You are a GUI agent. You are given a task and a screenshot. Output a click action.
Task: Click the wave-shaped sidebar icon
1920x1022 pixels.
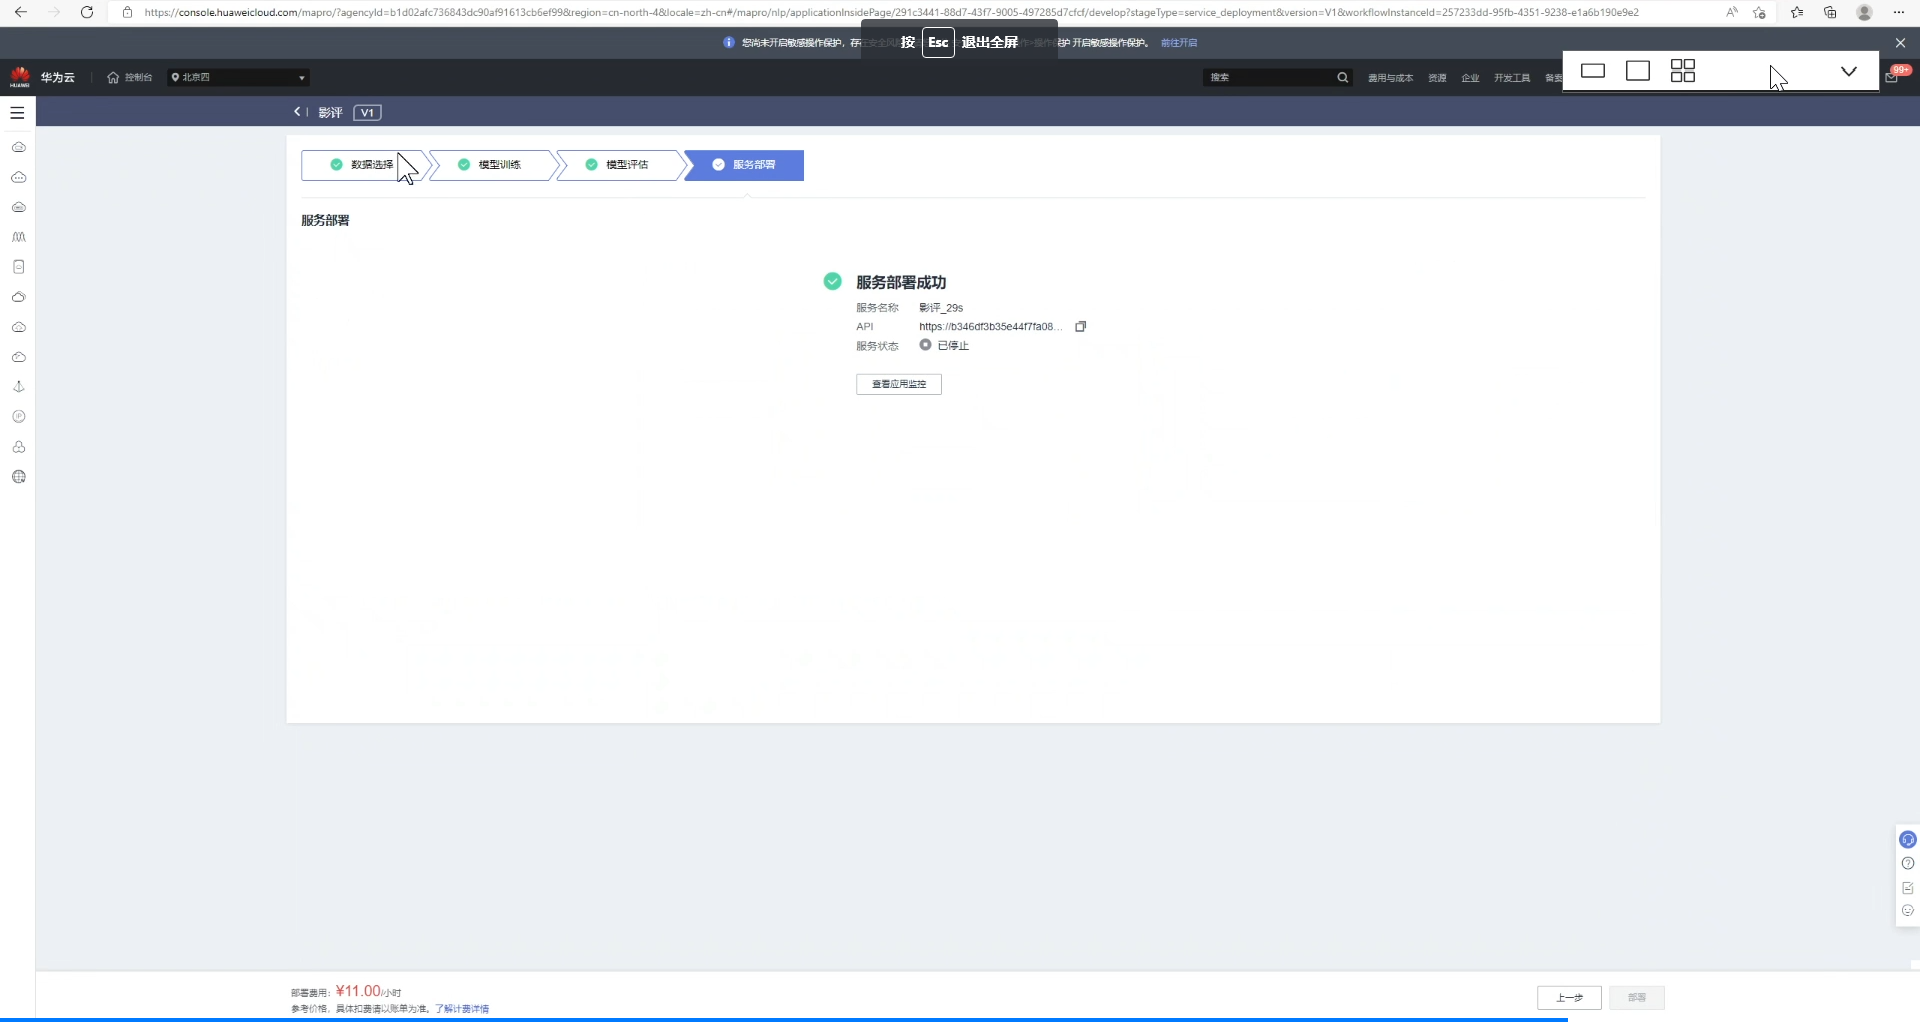tap(18, 237)
